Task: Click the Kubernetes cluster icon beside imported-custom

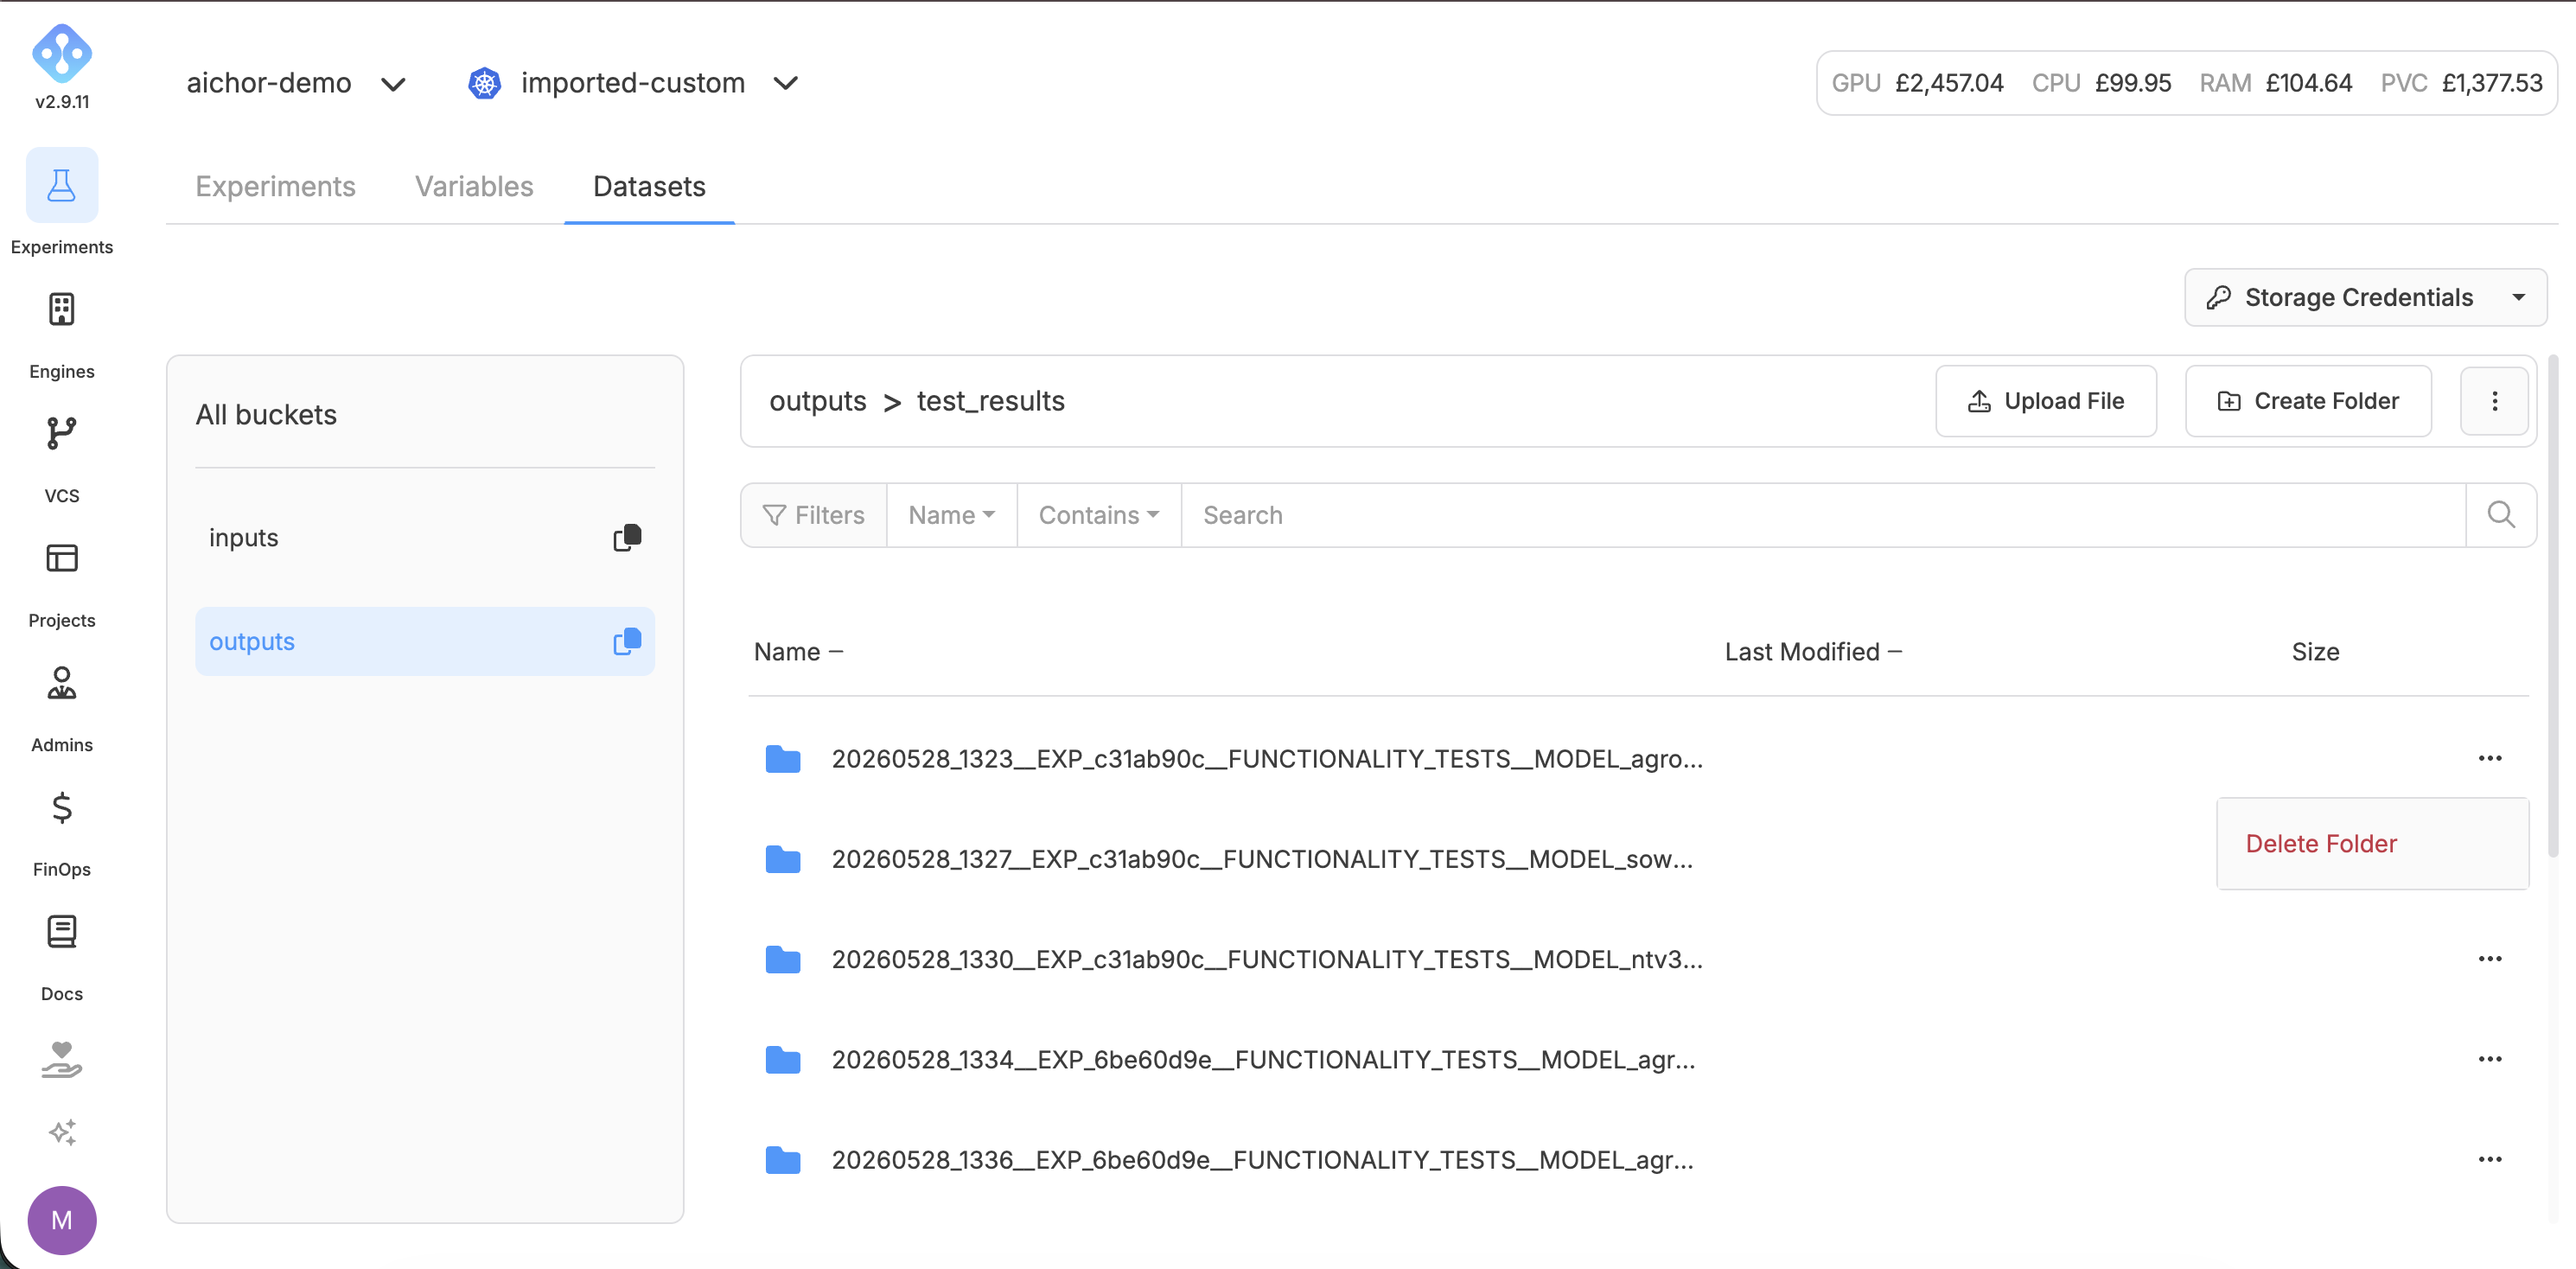Action: tap(485, 83)
